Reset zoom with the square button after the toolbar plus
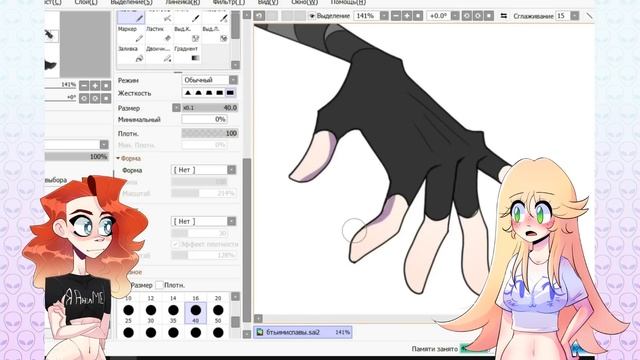 [x=418, y=16]
